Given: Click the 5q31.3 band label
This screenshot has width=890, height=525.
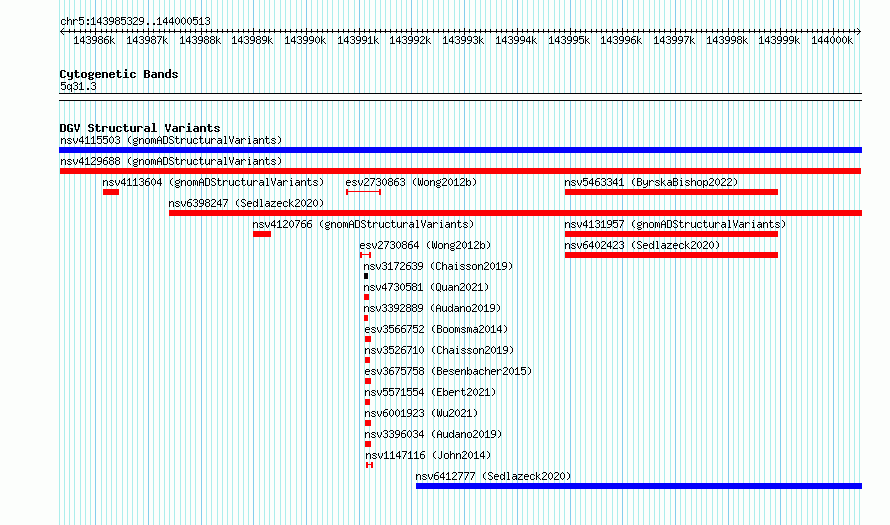Looking at the screenshot, I should [78, 86].
